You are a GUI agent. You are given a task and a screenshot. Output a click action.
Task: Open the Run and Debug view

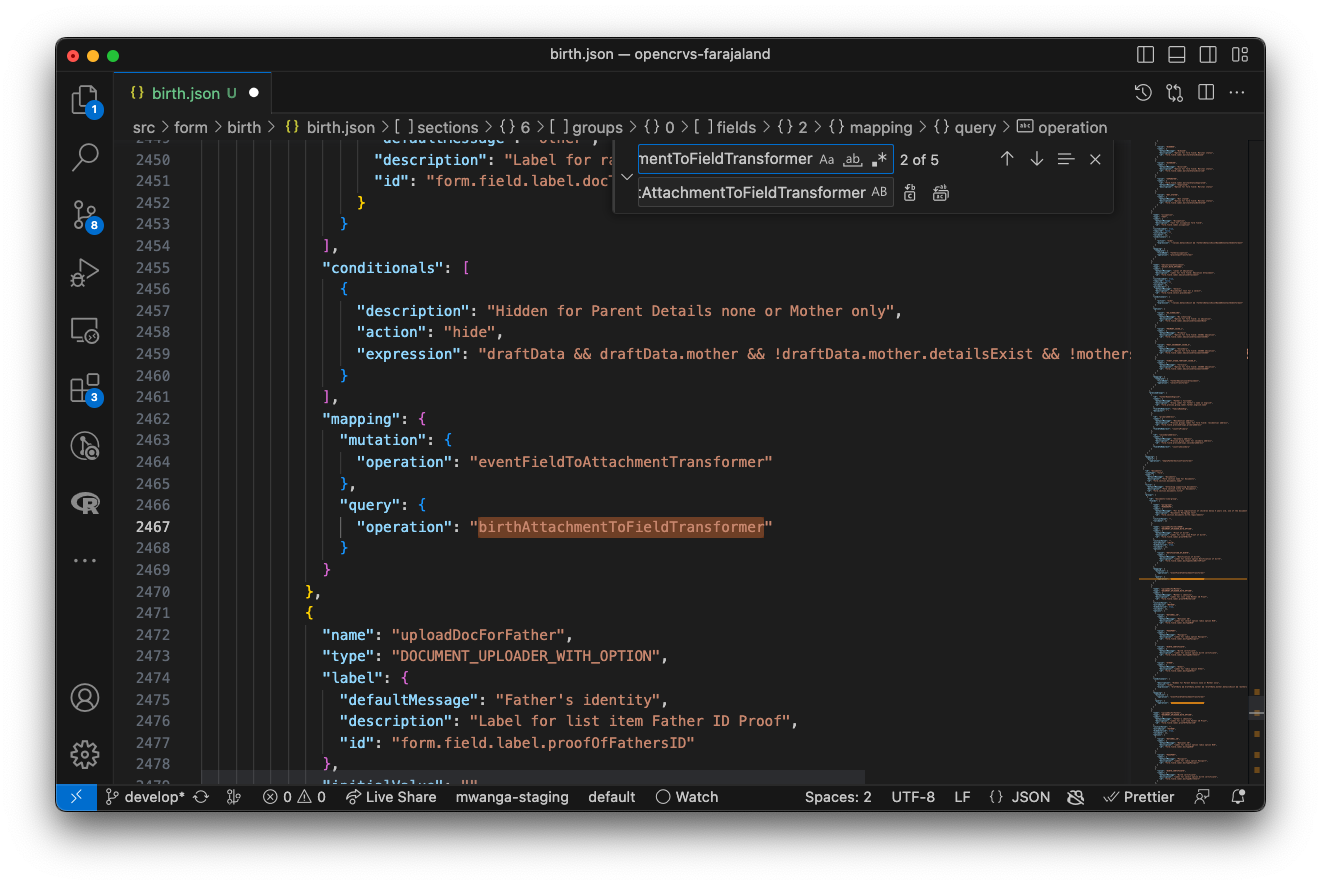(85, 272)
